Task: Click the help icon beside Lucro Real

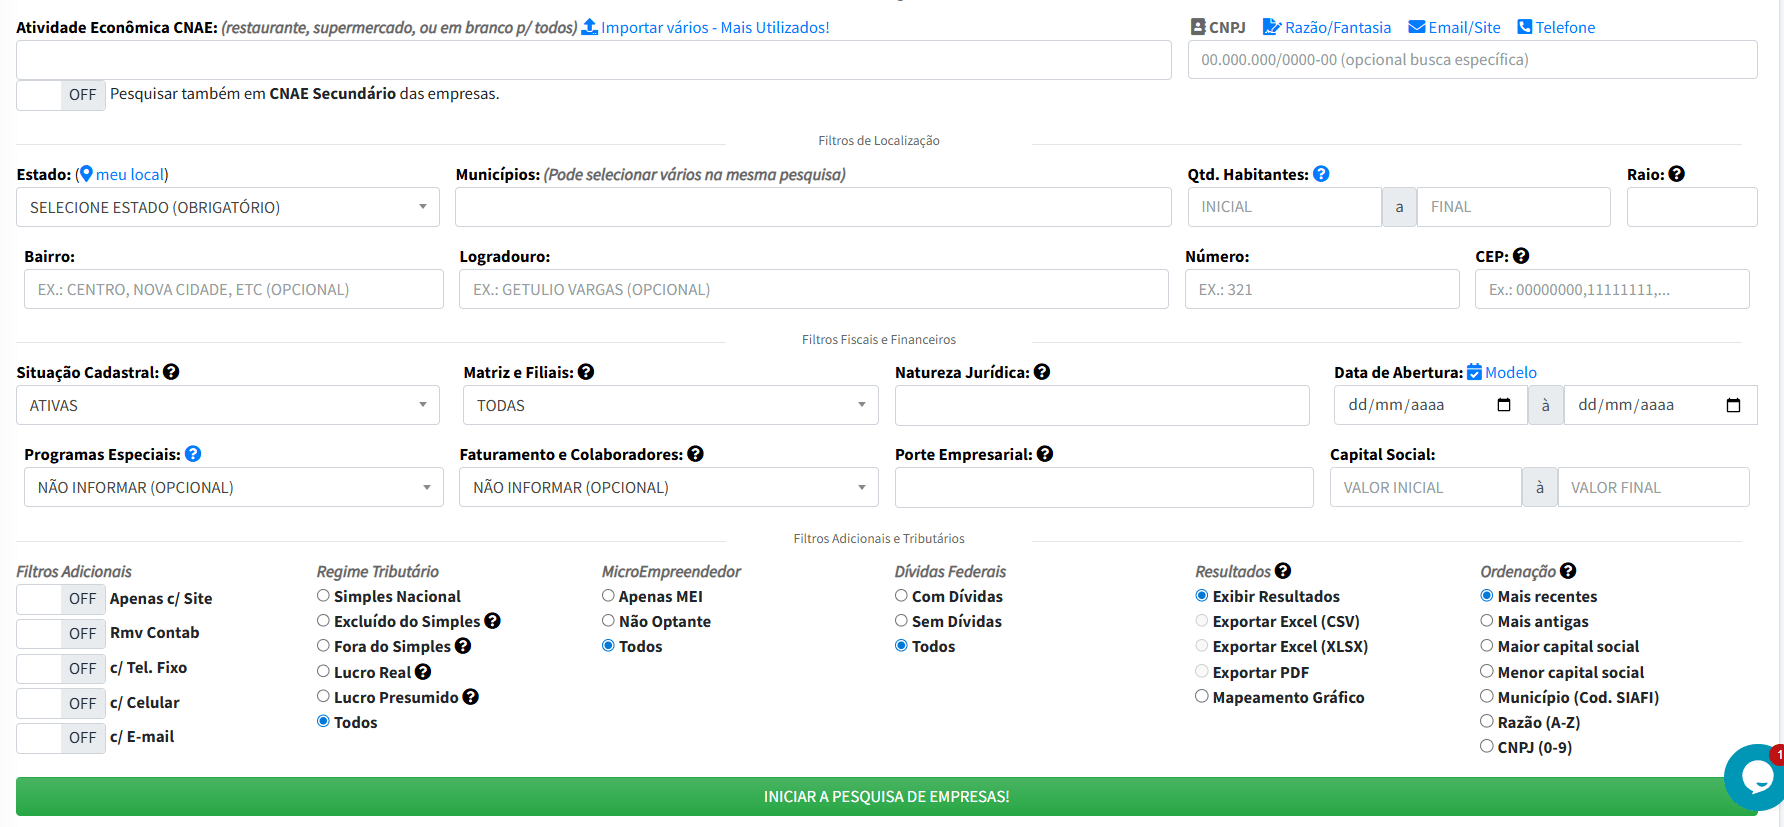Action: click(423, 672)
